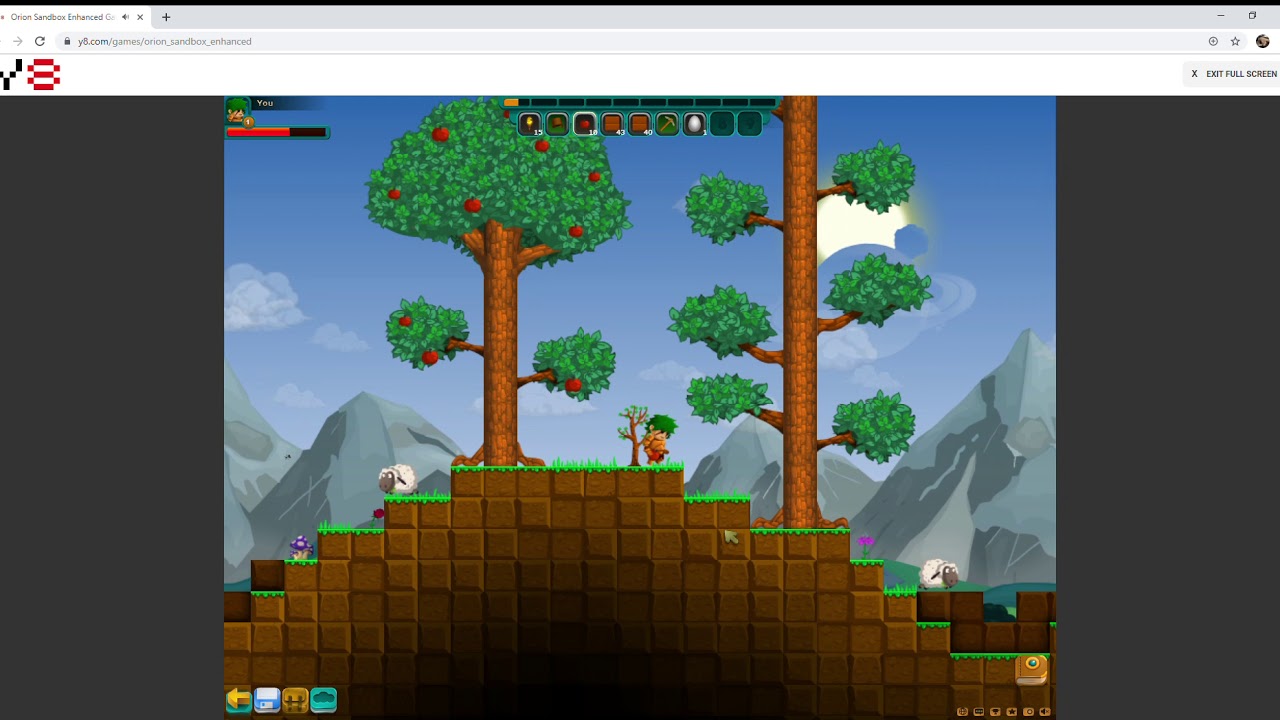Click the sheep left of the hill
The height and width of the screenshot is (720, 1280).
click(x=397, y=480)
